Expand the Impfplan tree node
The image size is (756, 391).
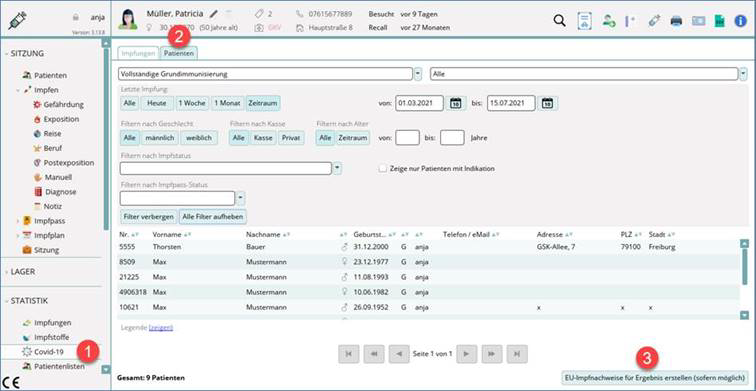[x=18, y=236]
